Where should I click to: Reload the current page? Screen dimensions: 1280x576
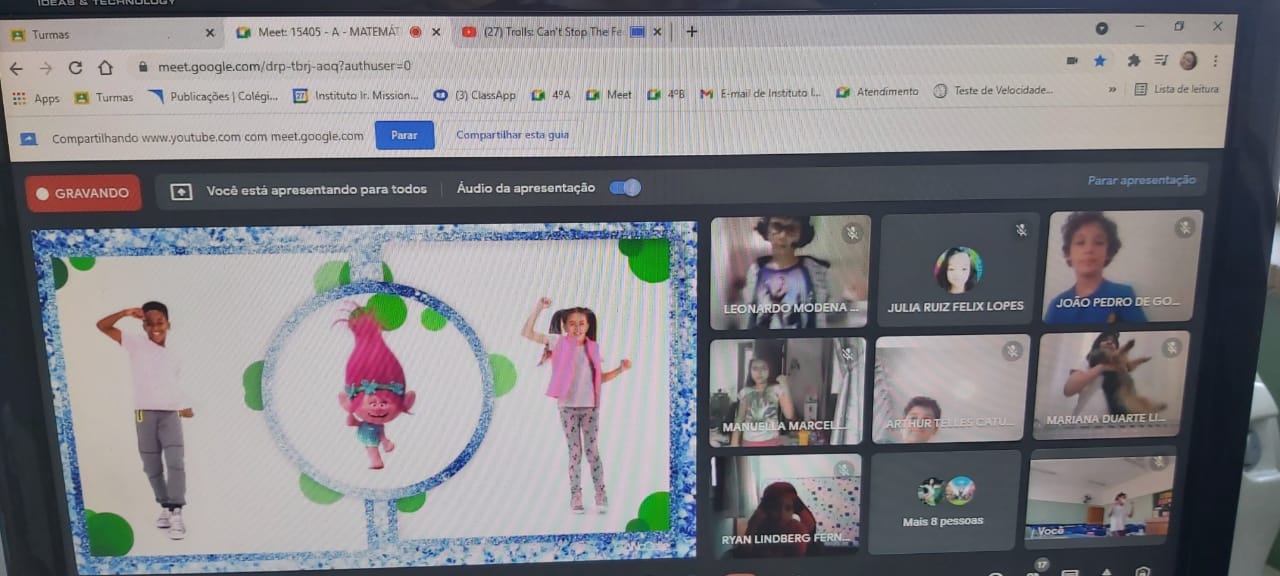click(75, 68)
